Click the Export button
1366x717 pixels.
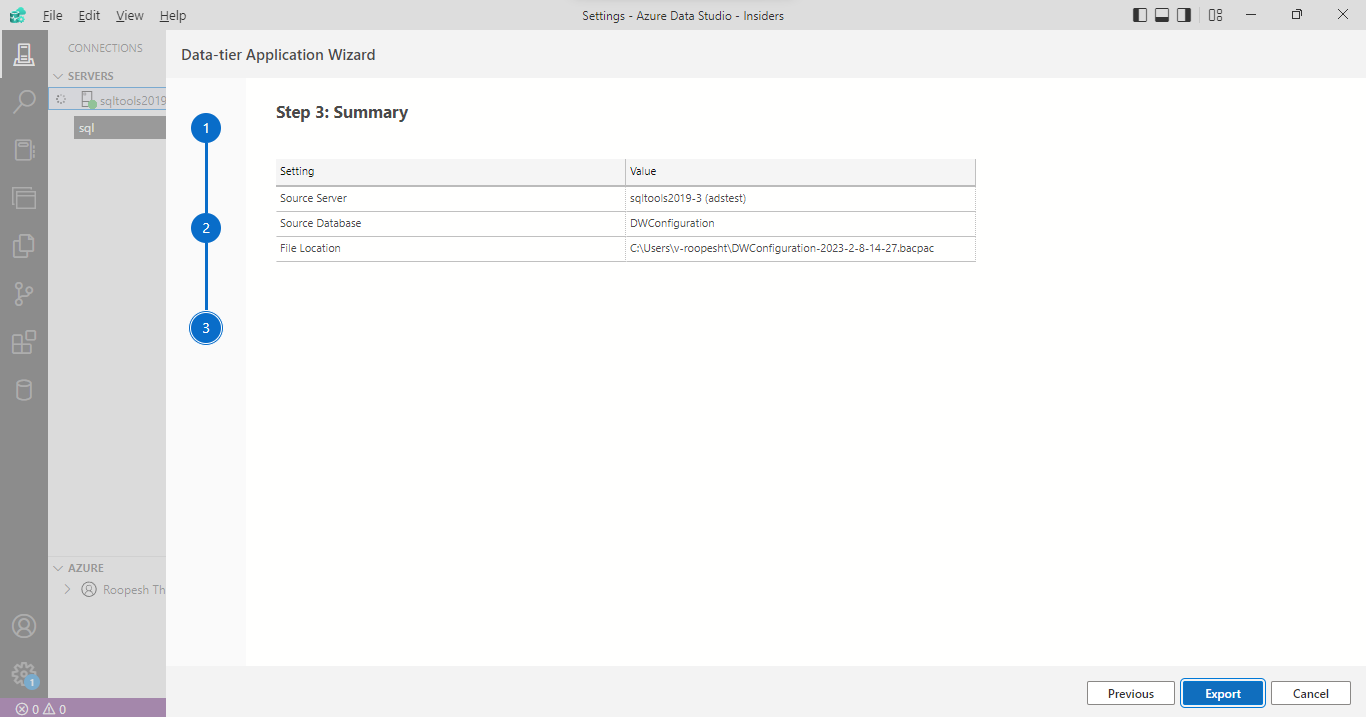pos(1222,692)
